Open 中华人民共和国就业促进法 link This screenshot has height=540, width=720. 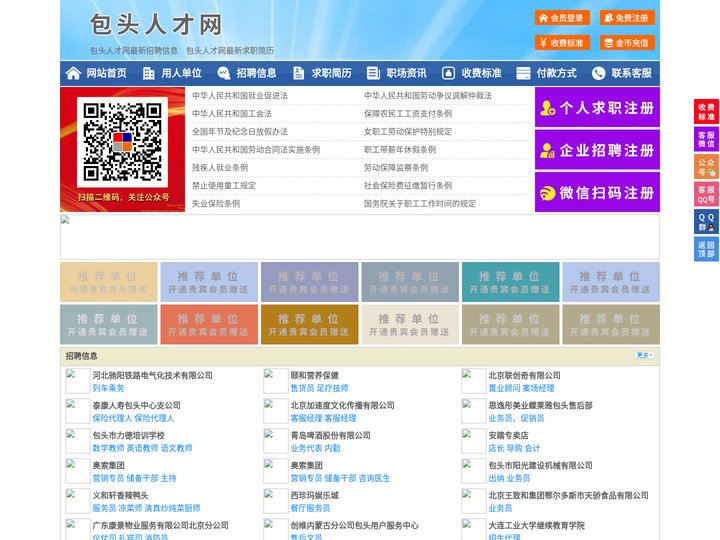[240, 96]
